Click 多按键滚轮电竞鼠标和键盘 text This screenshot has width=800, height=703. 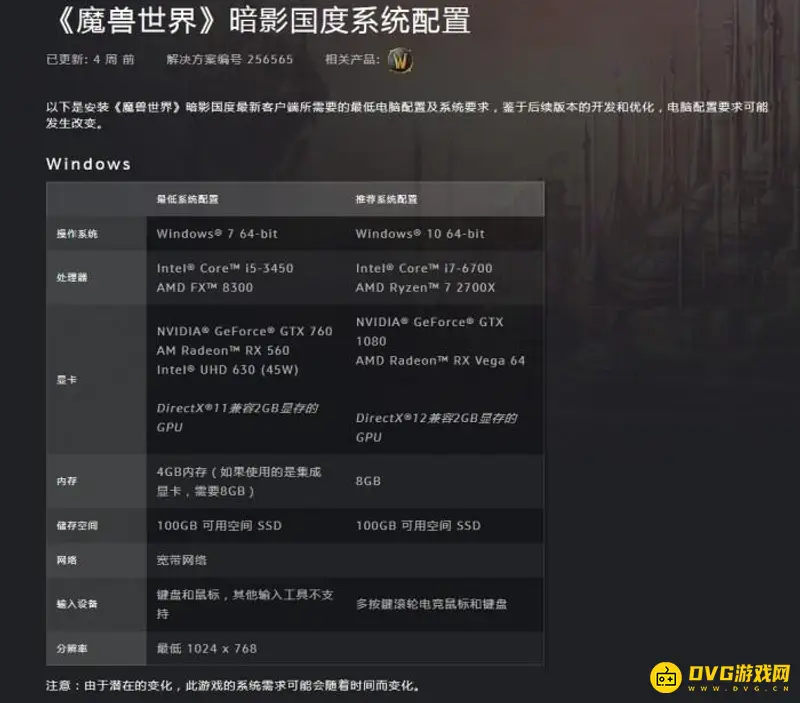point(431,605)
